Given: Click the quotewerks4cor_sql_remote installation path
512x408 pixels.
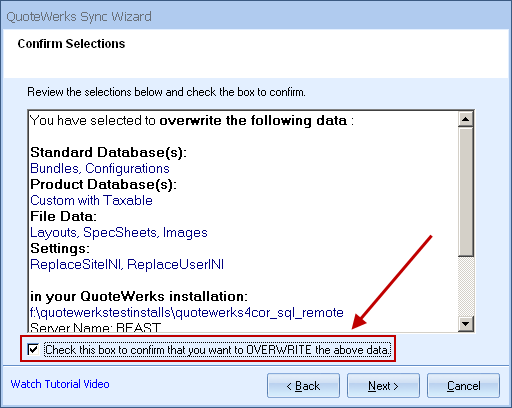Looking at the screenshot, I should (187, 313).
